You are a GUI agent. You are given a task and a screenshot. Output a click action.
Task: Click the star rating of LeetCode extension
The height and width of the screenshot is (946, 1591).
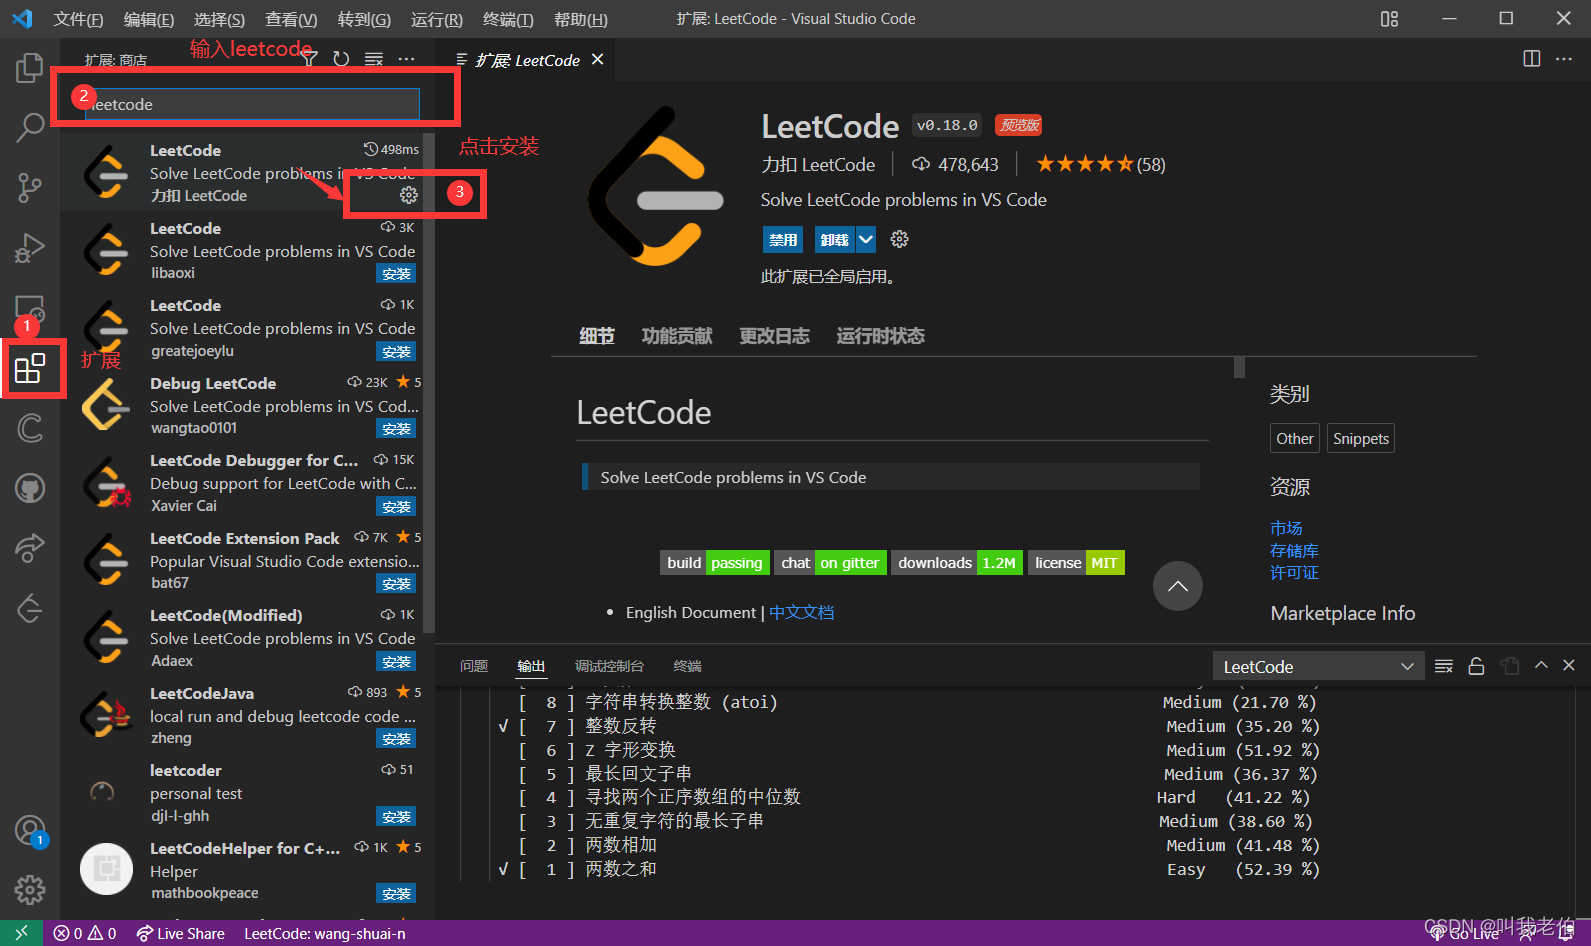pos(1100,164)
